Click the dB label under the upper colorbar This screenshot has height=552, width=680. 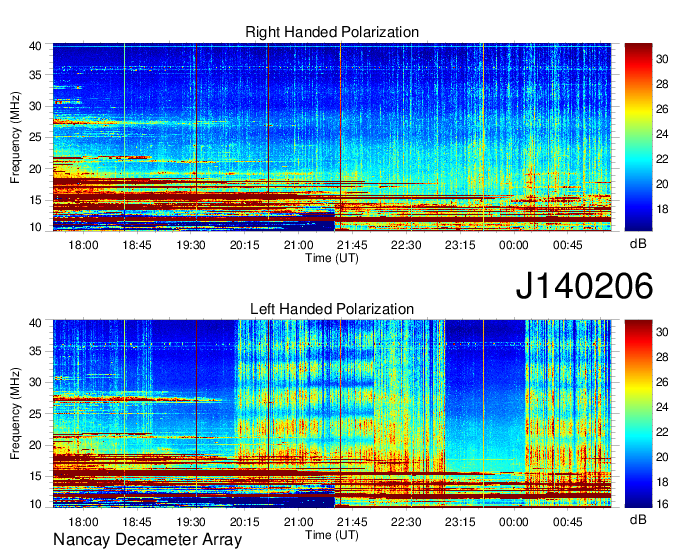(638, 244)
